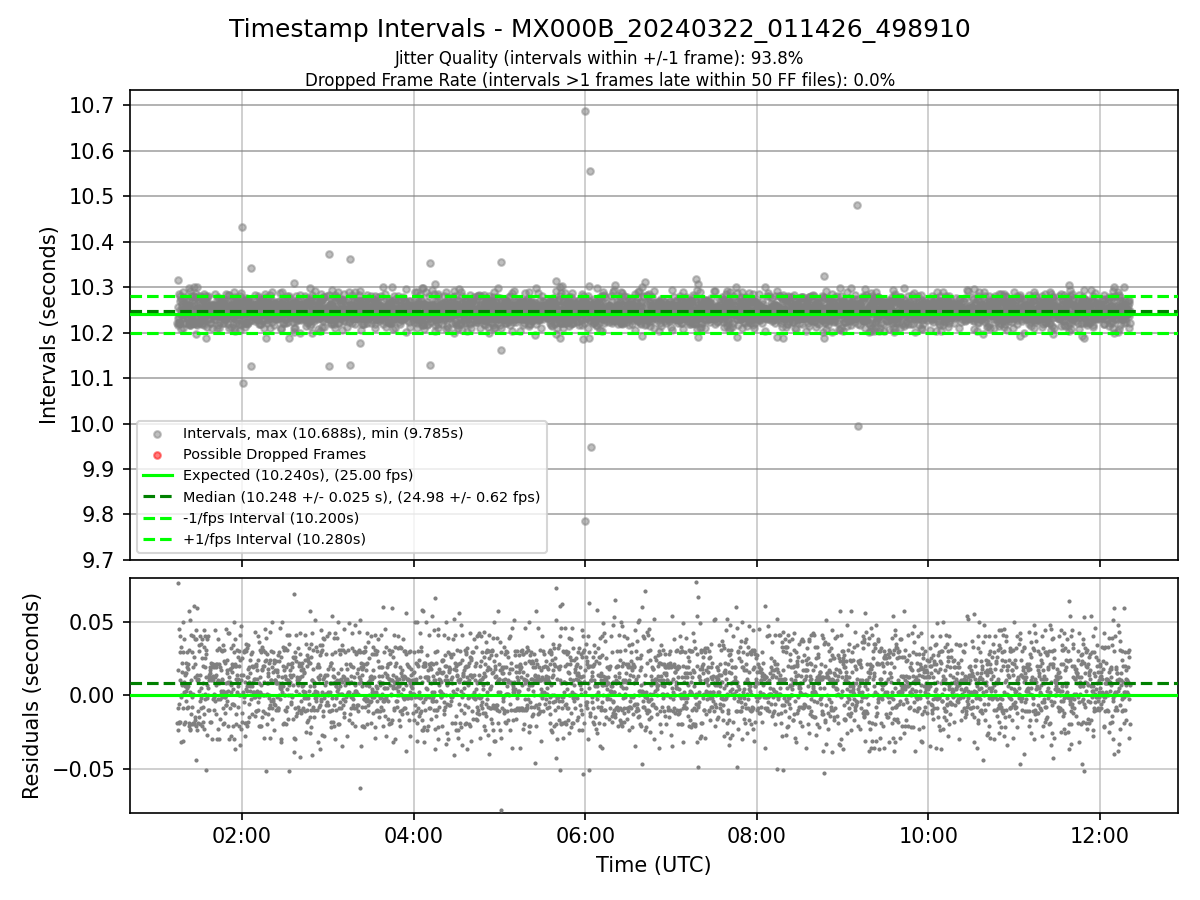Image resolution: width=1200 pixels, height=900 pixels.
Task: Click the outlier point near 9.95 seconds after 06:00
Action: coord(591,447)
